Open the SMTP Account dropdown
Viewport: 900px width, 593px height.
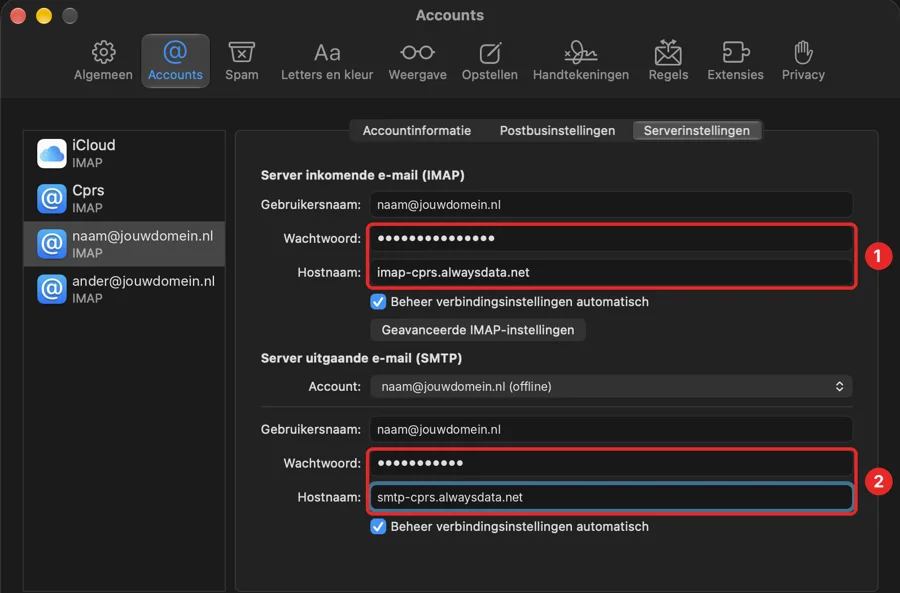coord(611,386)
